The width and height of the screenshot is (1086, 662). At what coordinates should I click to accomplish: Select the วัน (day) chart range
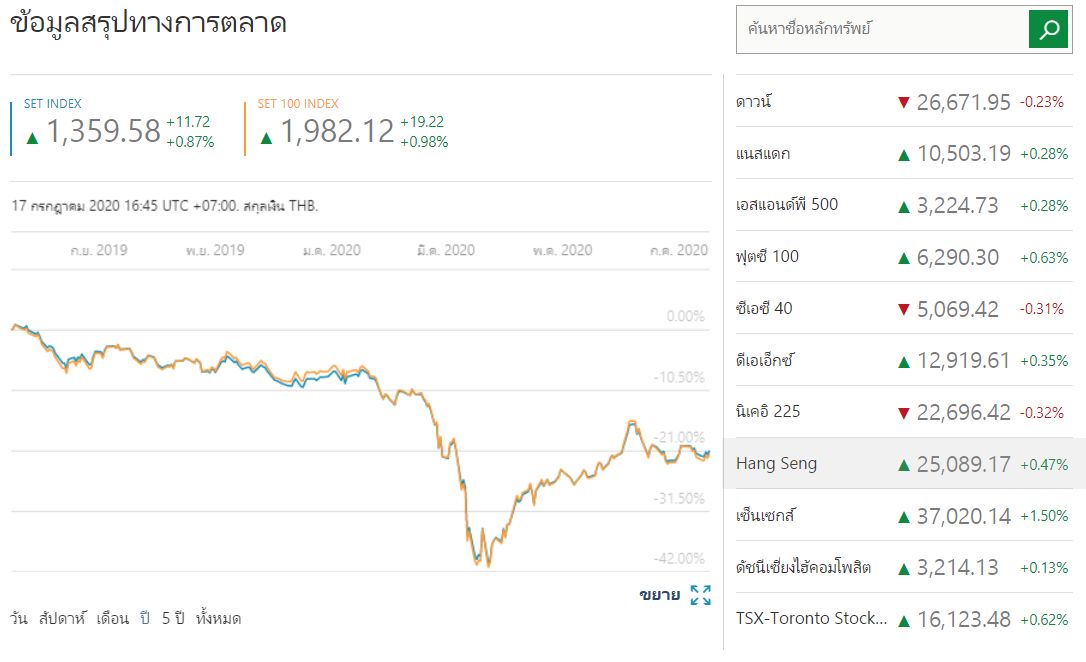pos(19,618)
